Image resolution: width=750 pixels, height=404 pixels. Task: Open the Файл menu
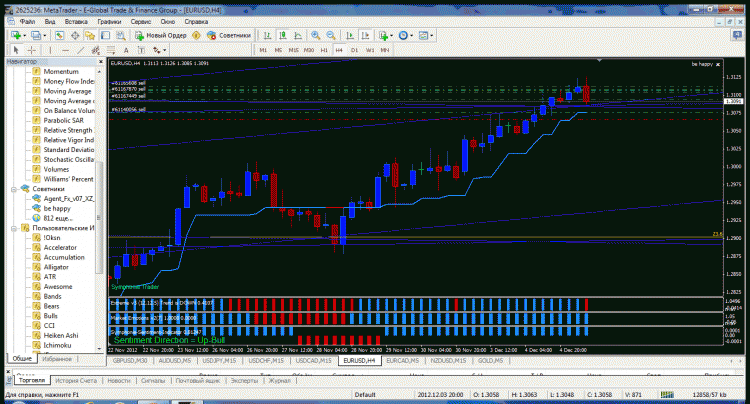point(27,22)
